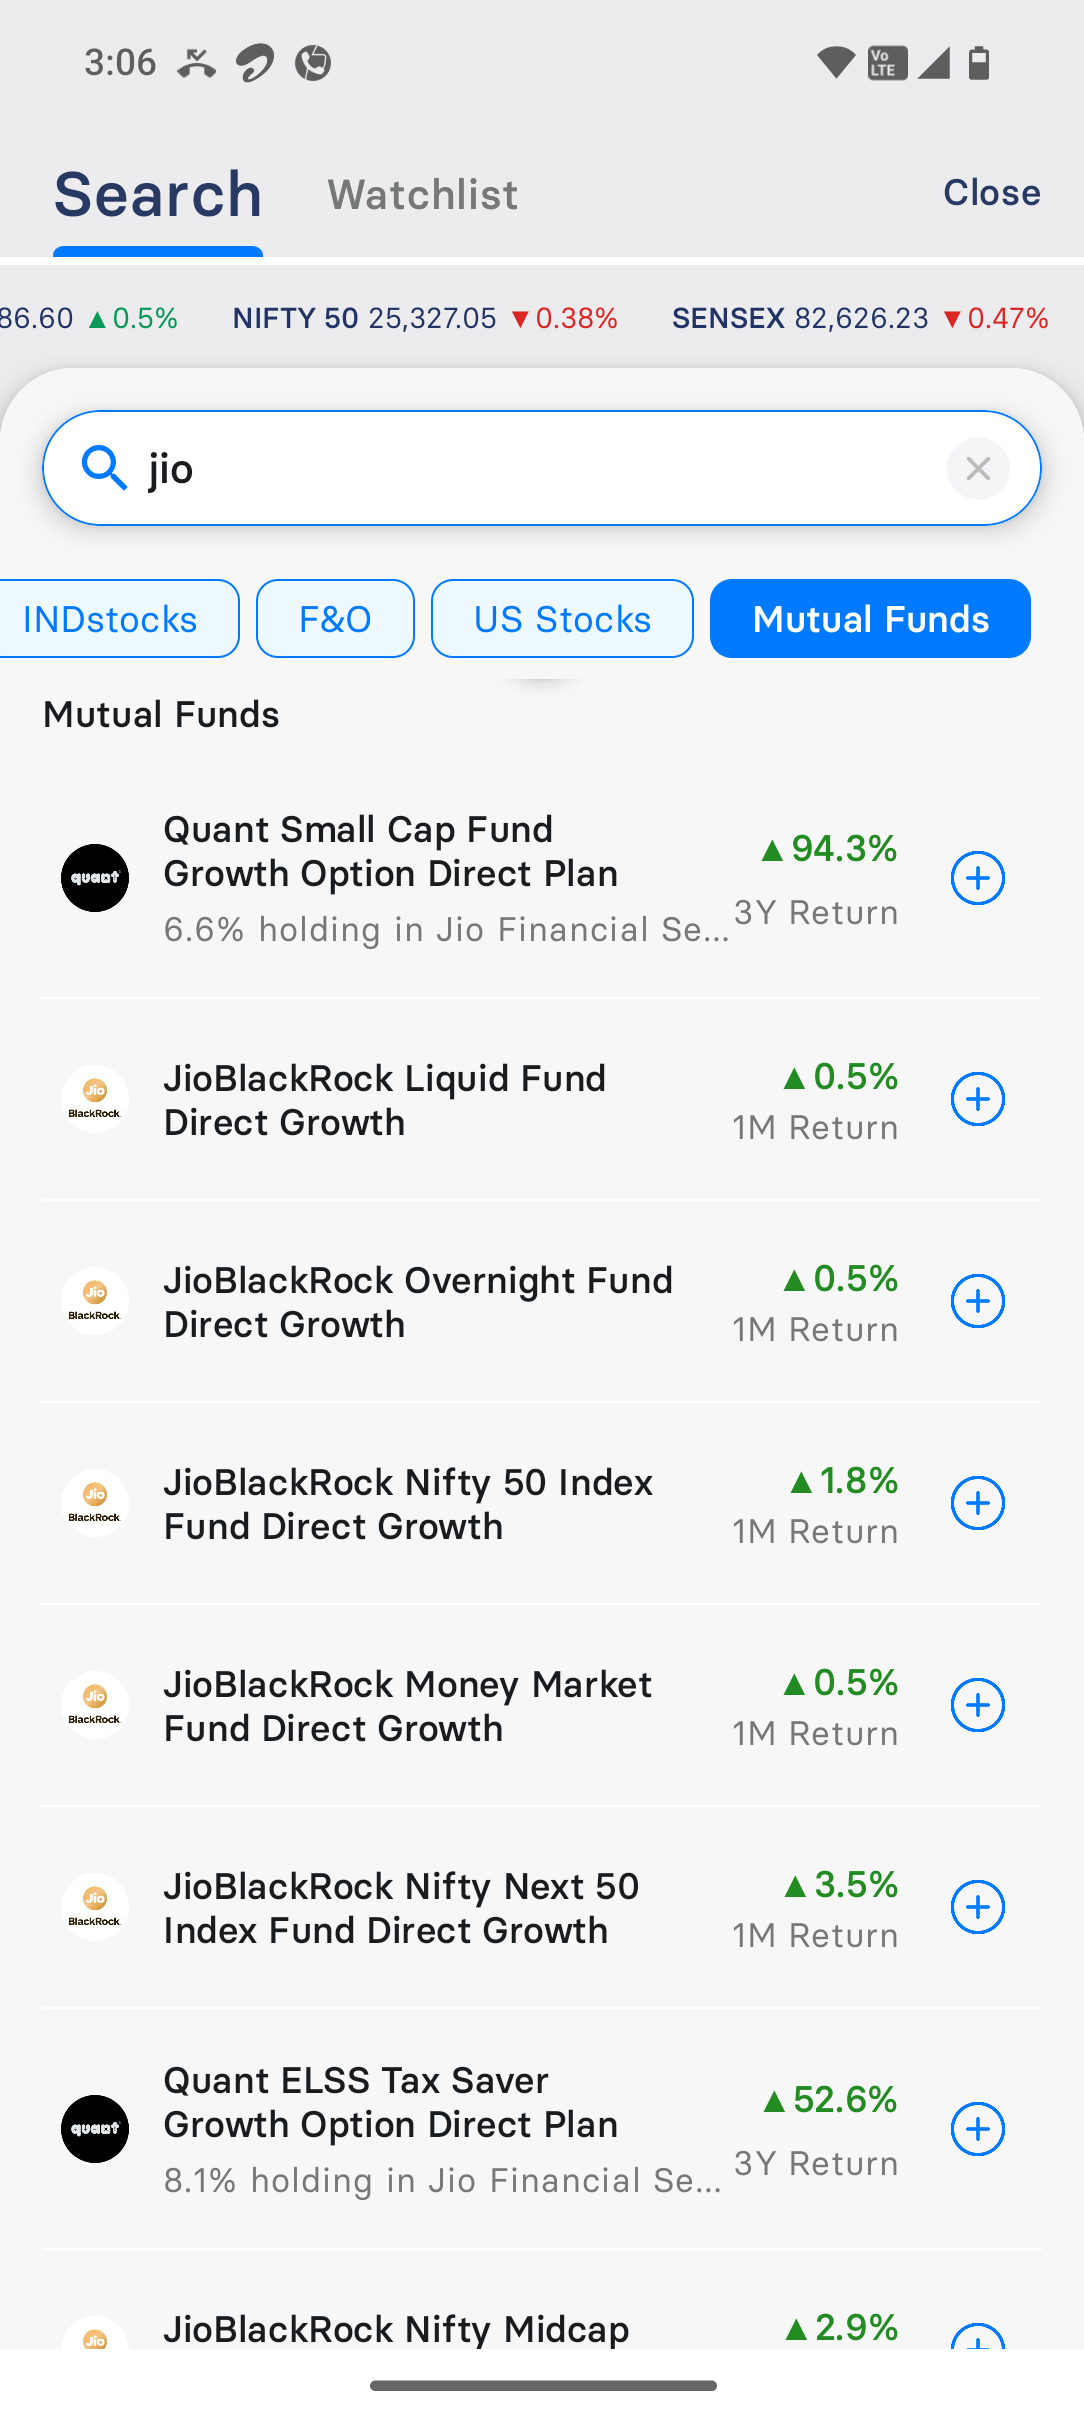Add Quant Small Cap Fund to watchlist
The width and height of the screenshot is (1084, 2412).
(977, 878)
